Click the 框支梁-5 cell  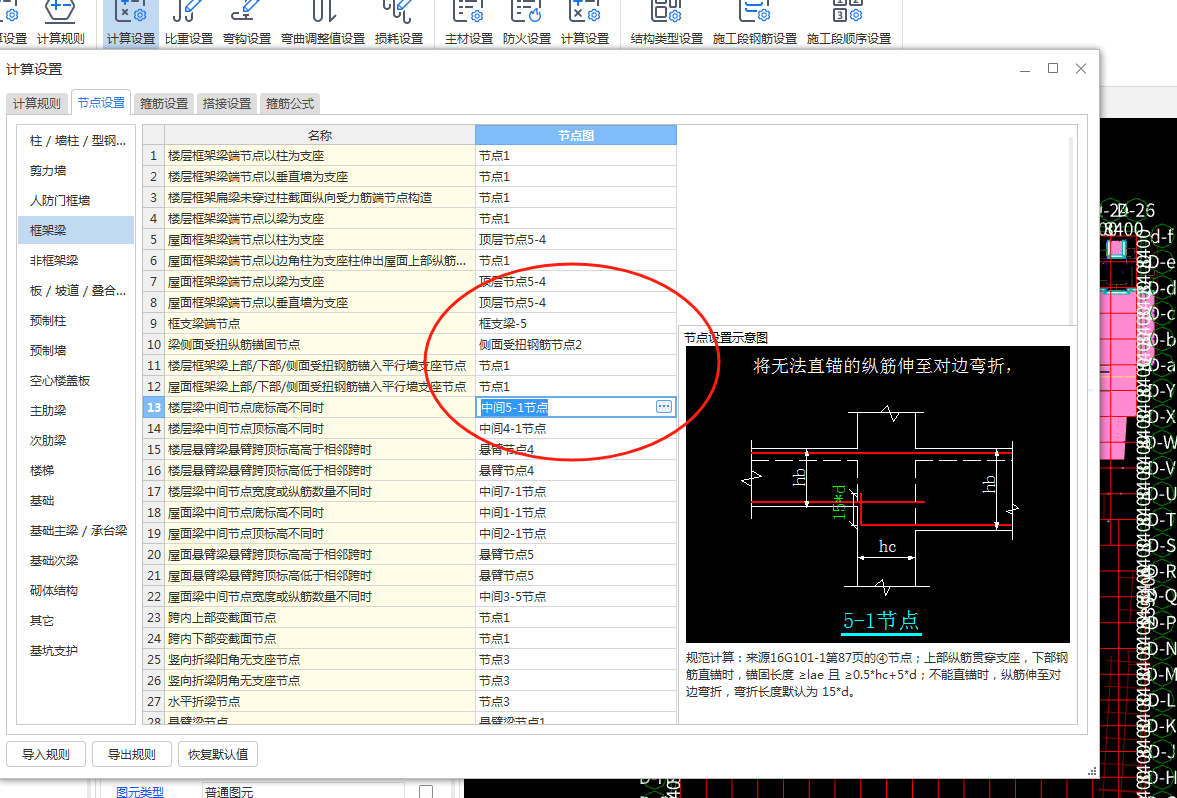click(576, 324)
